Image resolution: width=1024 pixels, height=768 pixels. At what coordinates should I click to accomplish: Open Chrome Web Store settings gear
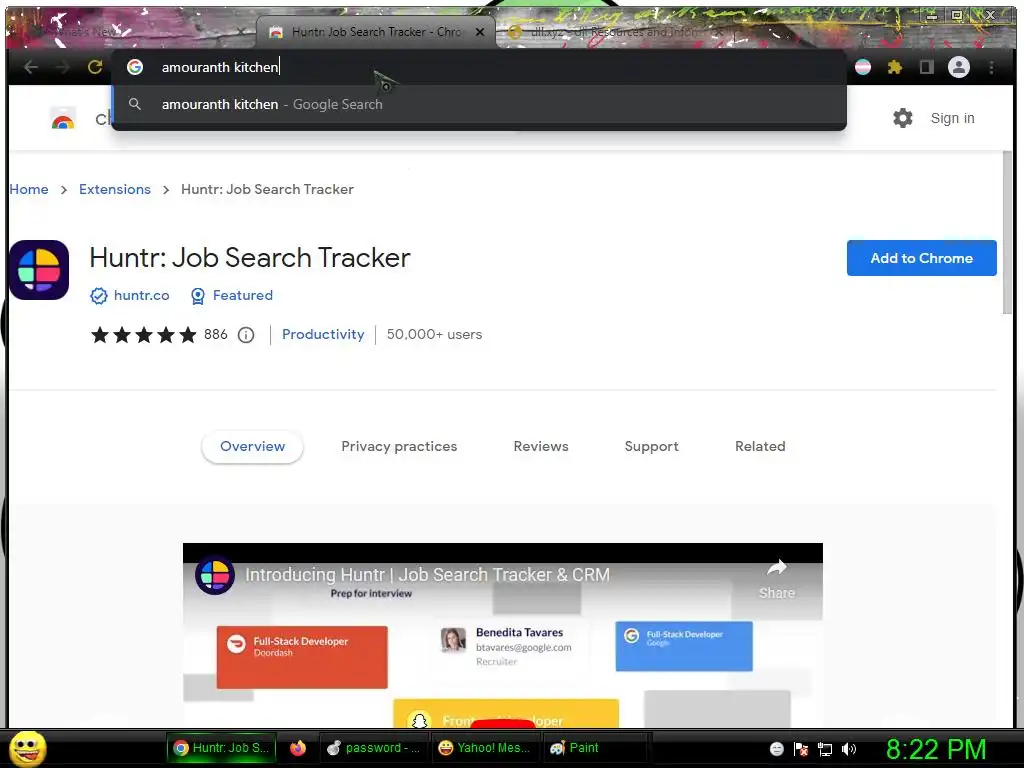point(903,118)
